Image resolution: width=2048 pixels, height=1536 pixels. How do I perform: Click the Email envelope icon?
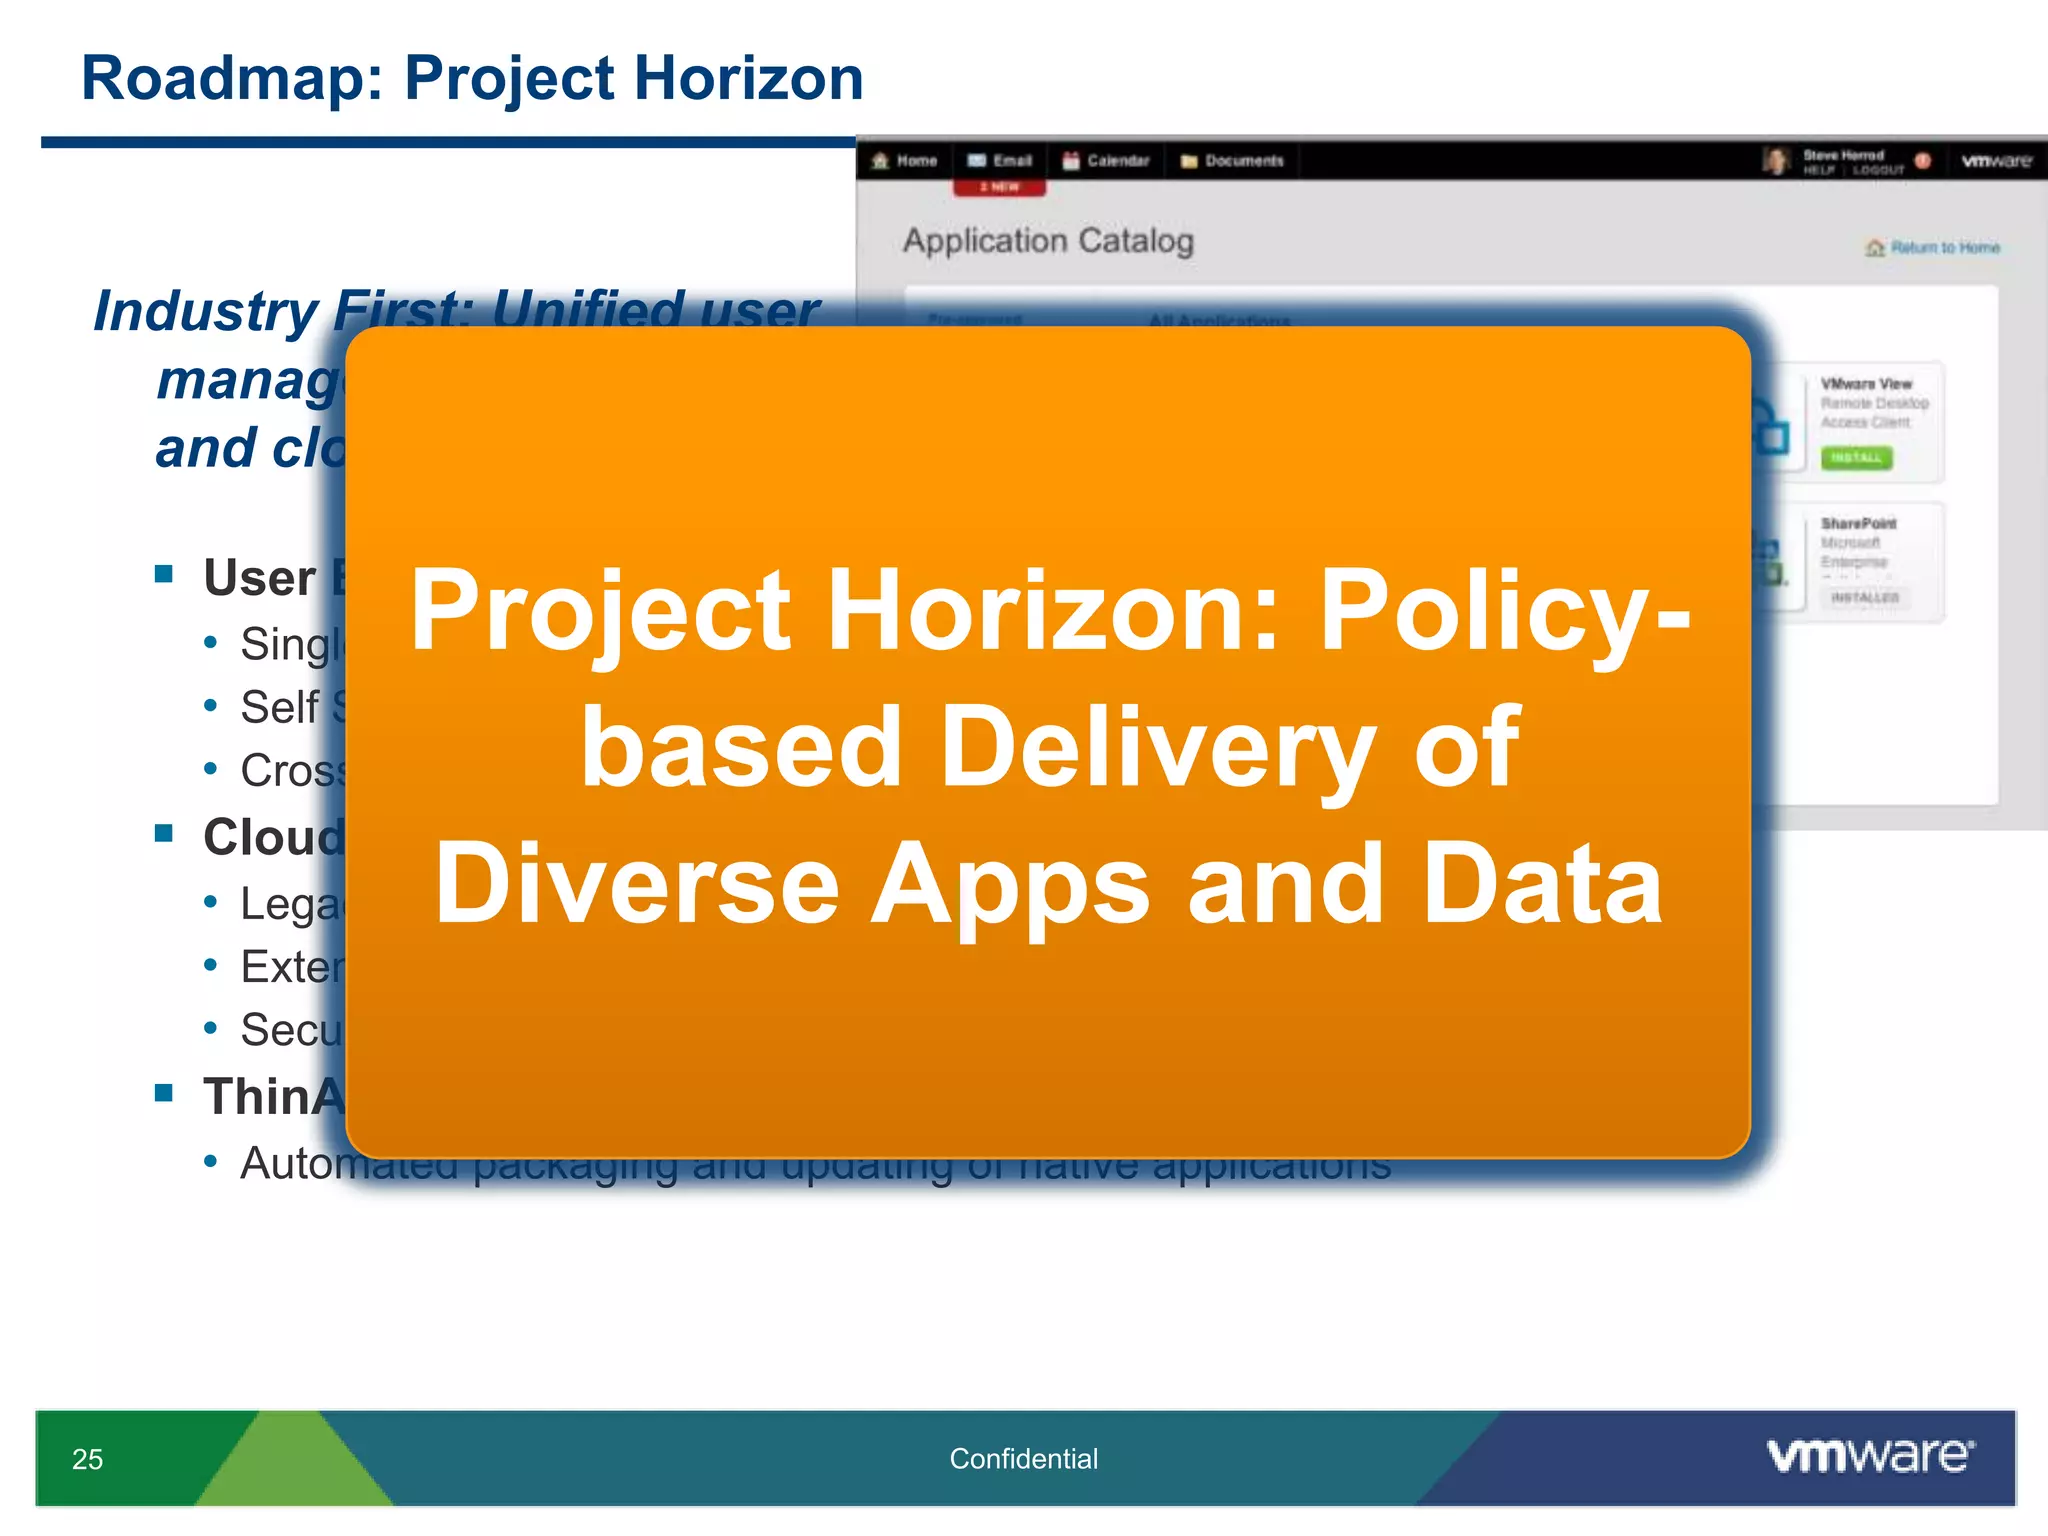tap(977, 161)
